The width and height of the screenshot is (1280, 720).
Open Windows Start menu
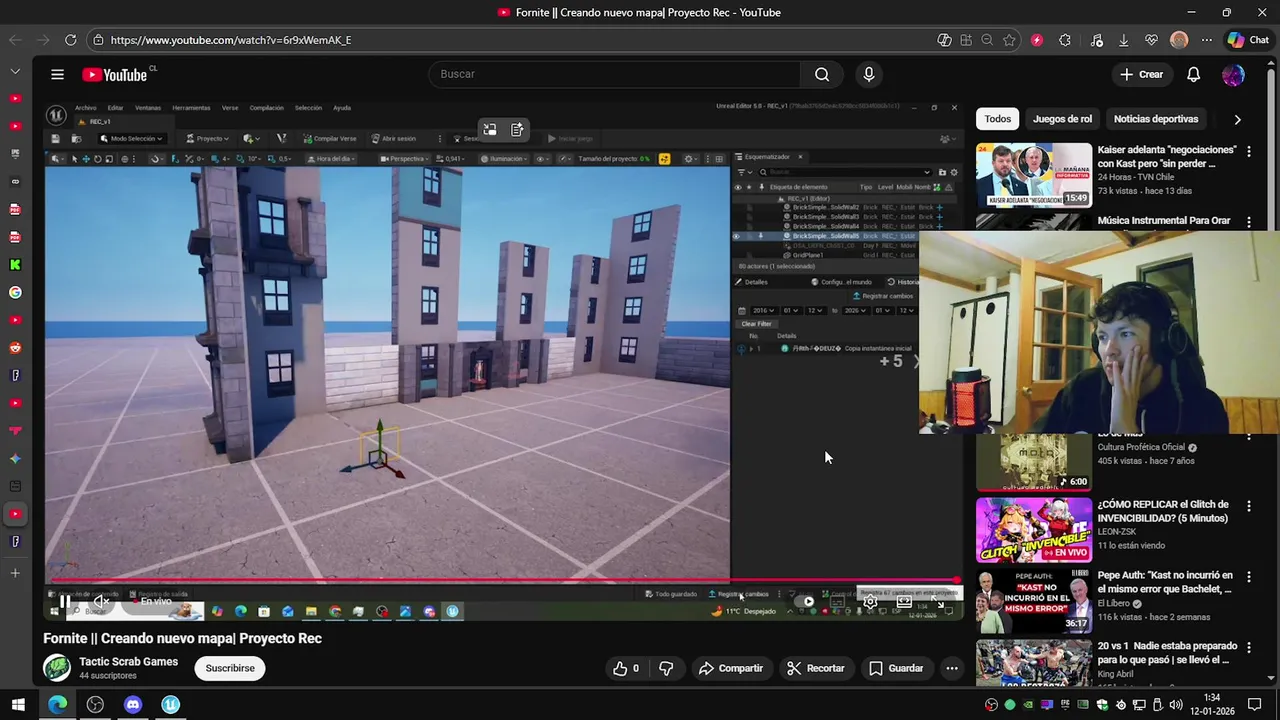click(18, 704)
